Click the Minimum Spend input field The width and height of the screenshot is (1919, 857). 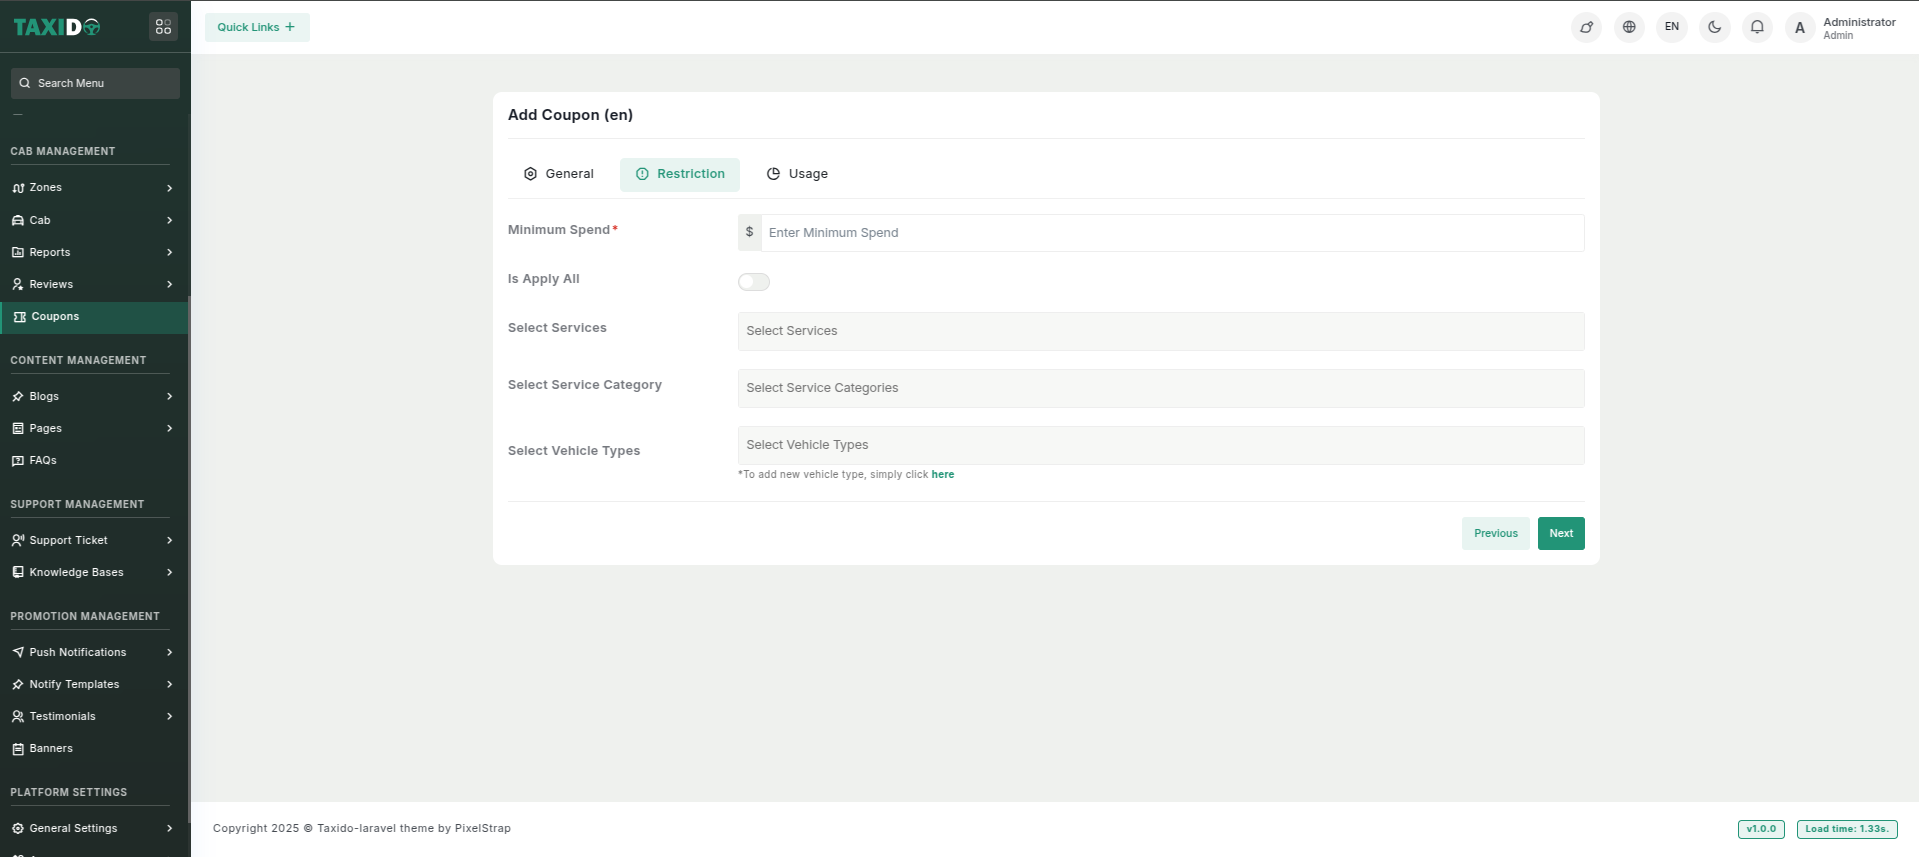coord(1171,233)
